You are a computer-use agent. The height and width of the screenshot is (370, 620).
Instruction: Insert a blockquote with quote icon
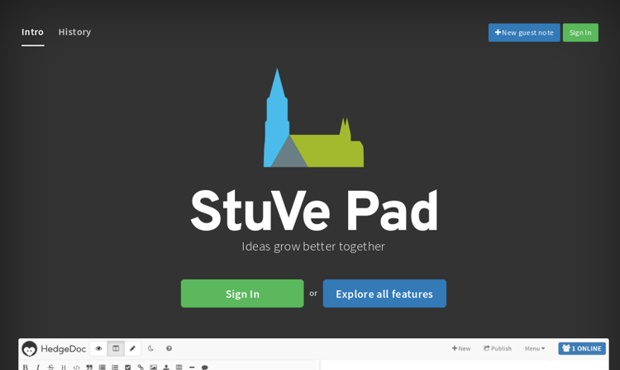[89, 367]
